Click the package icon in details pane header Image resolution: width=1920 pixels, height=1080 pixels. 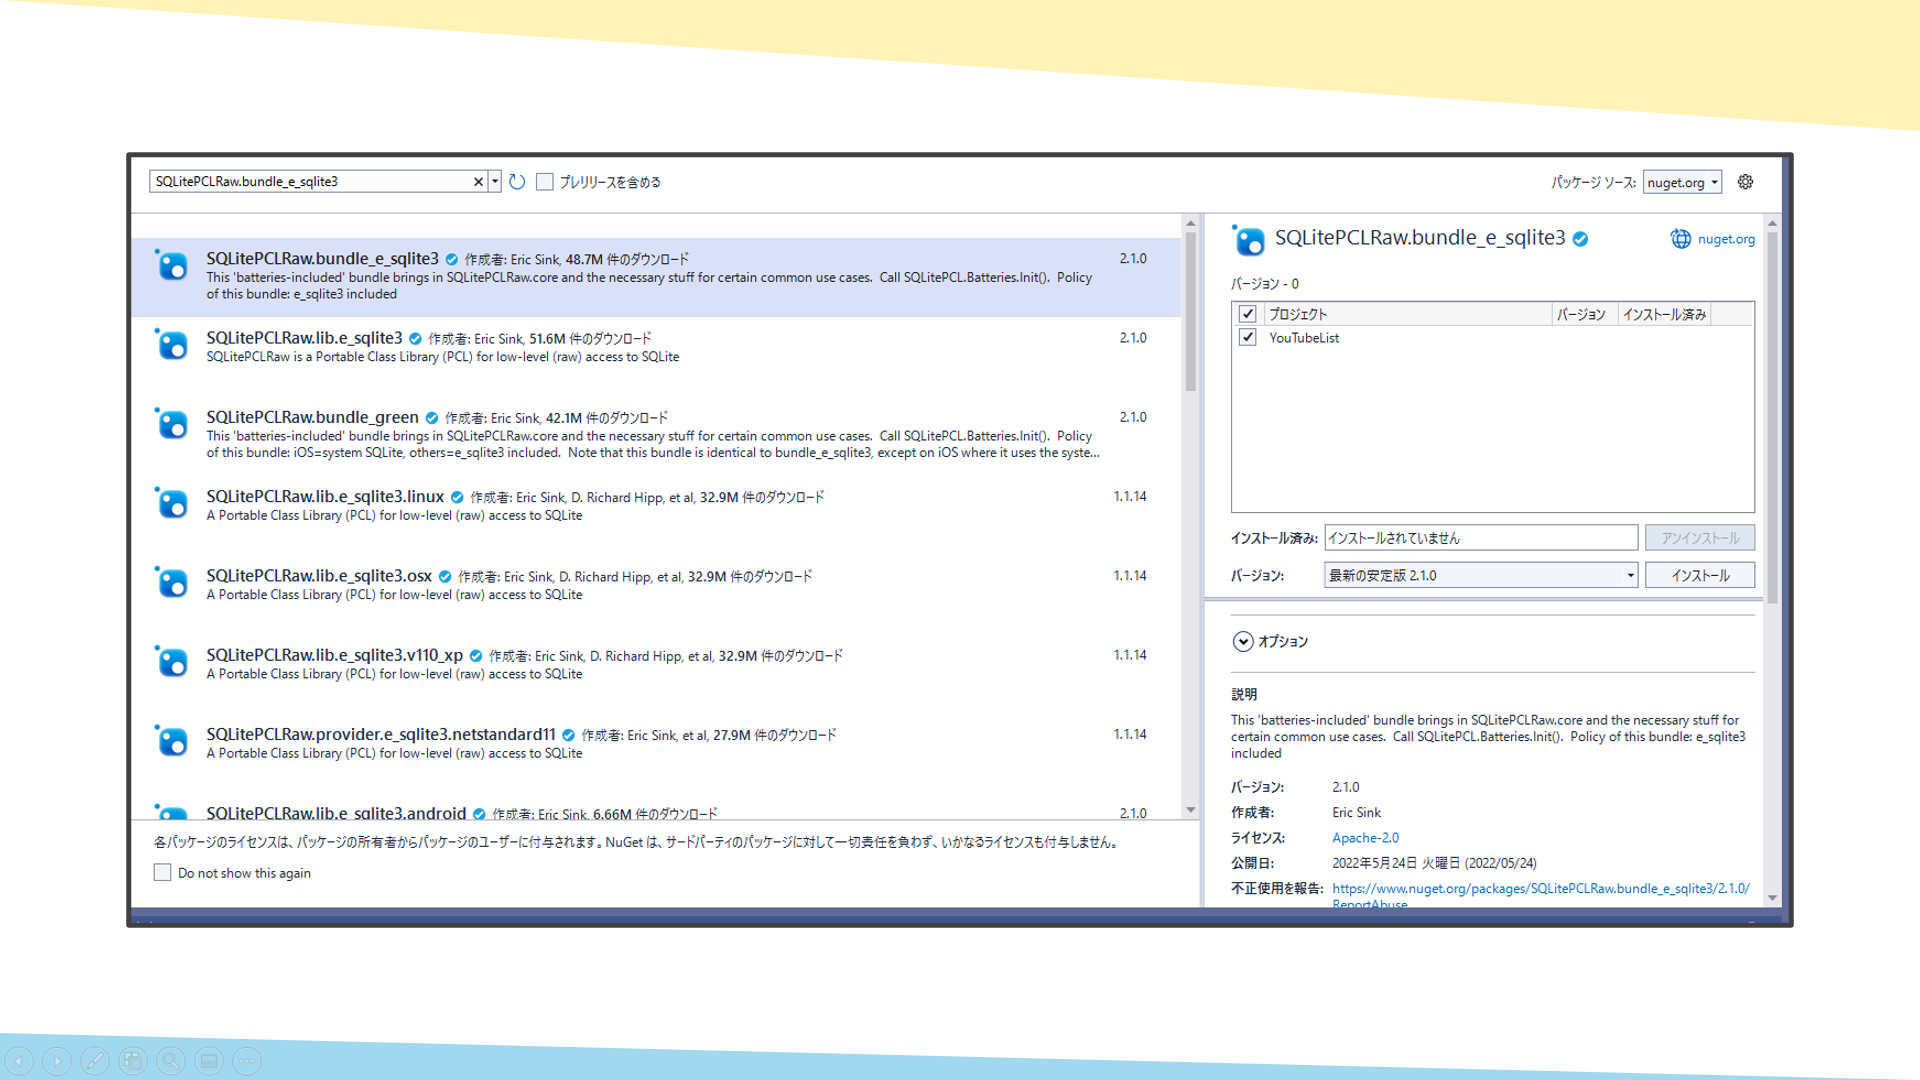(1248, 240)
